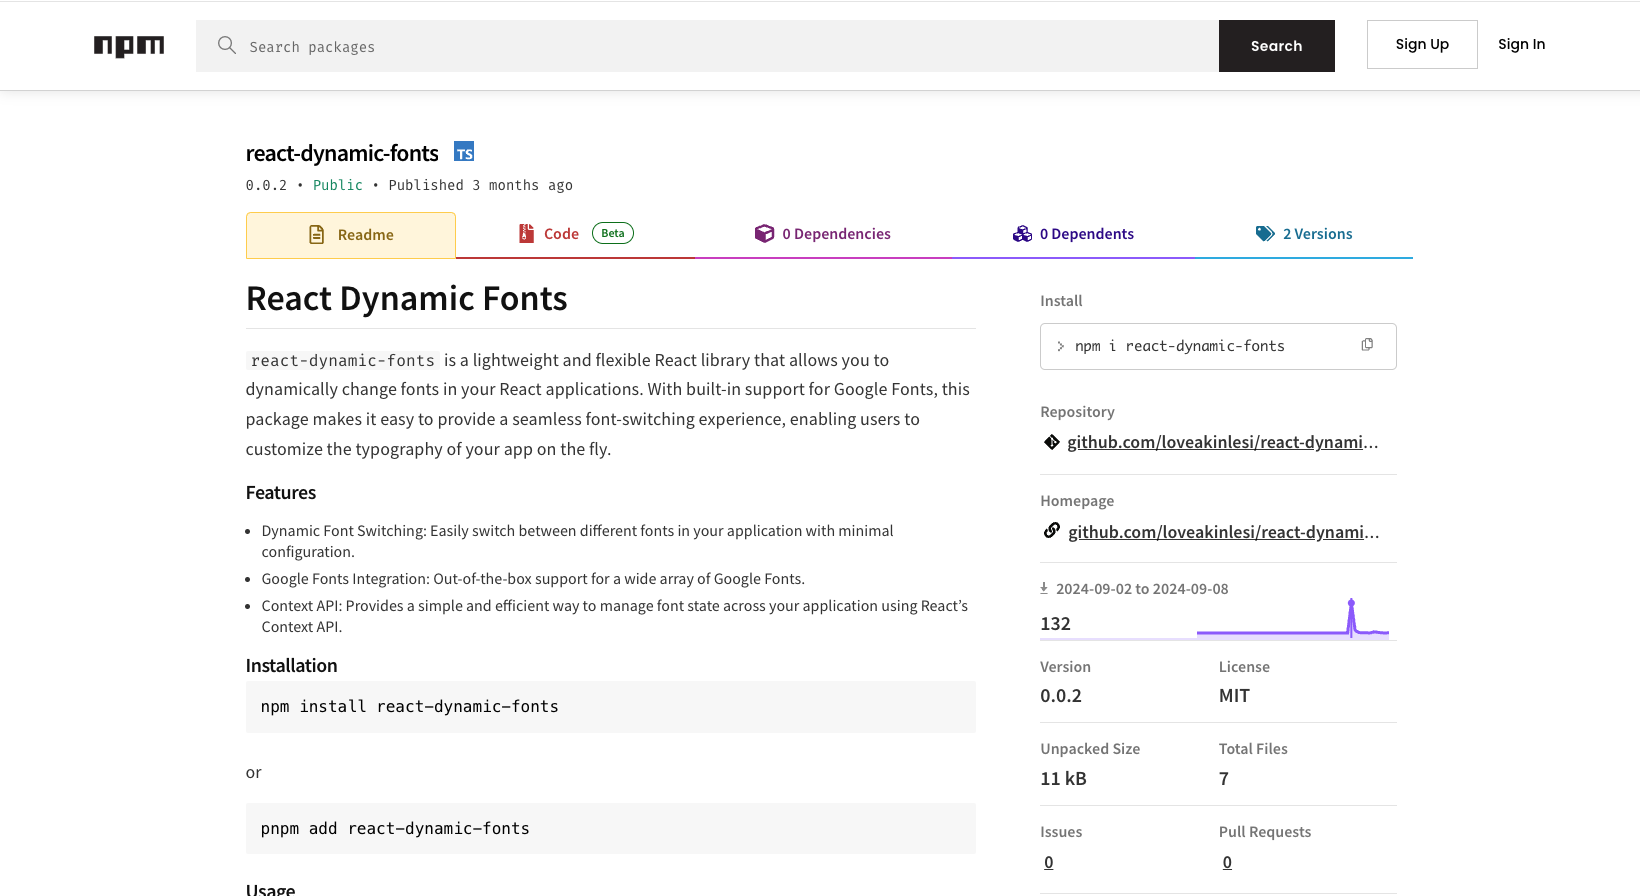Copy the npm install command icon

[1367, 345]
